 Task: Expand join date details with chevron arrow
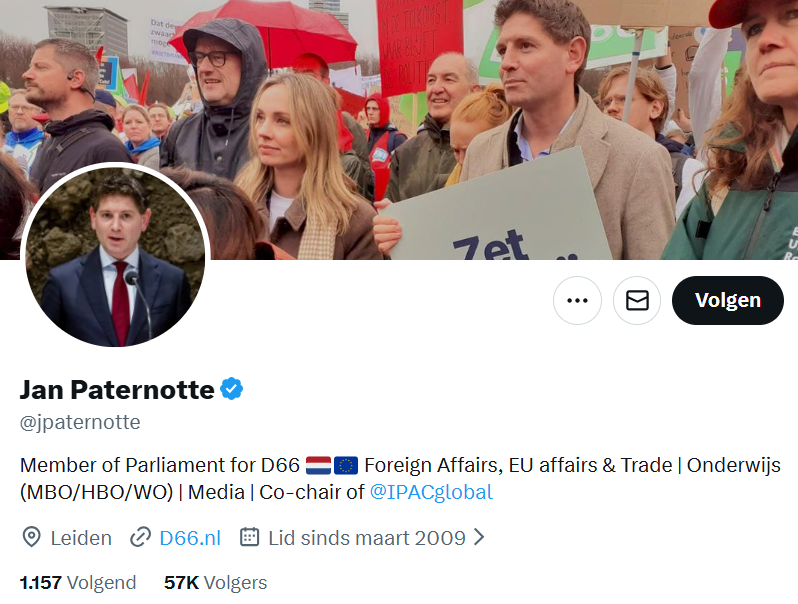tap(479, 537)
